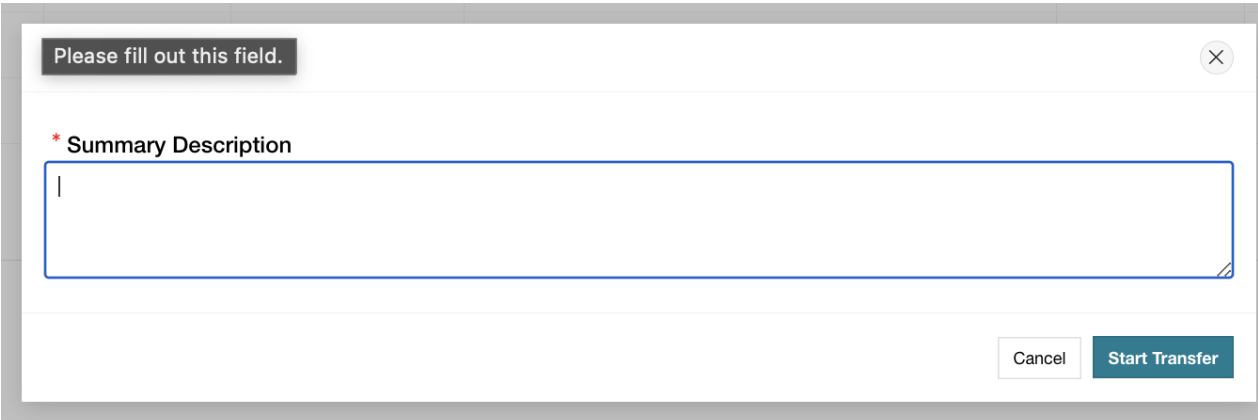Hit the teal Start Transfer button
Image resolution: width=1258 pixels, height=420 pixels.
(x=1162, y=358)
